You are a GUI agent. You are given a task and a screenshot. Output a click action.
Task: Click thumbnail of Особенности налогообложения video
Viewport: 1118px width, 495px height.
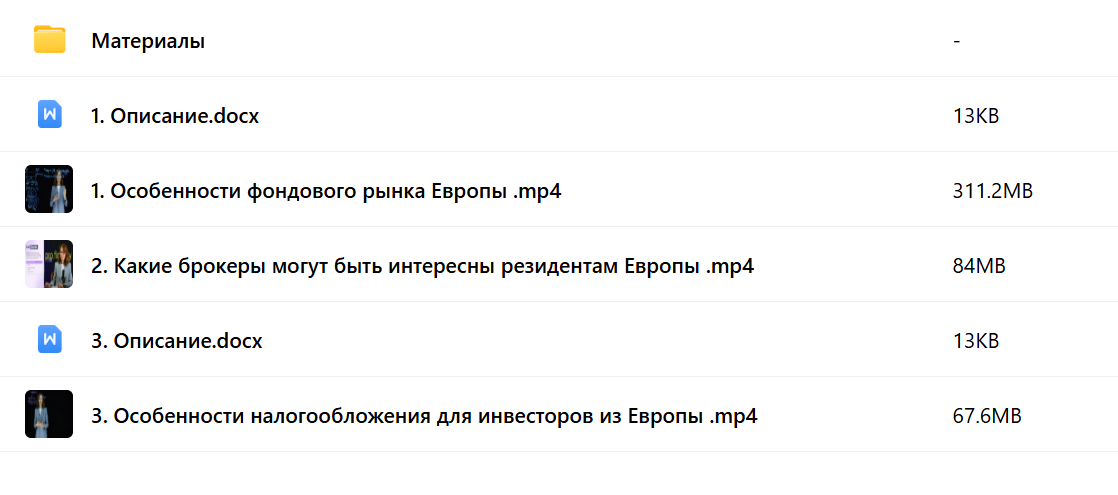[x=49, y=415]
